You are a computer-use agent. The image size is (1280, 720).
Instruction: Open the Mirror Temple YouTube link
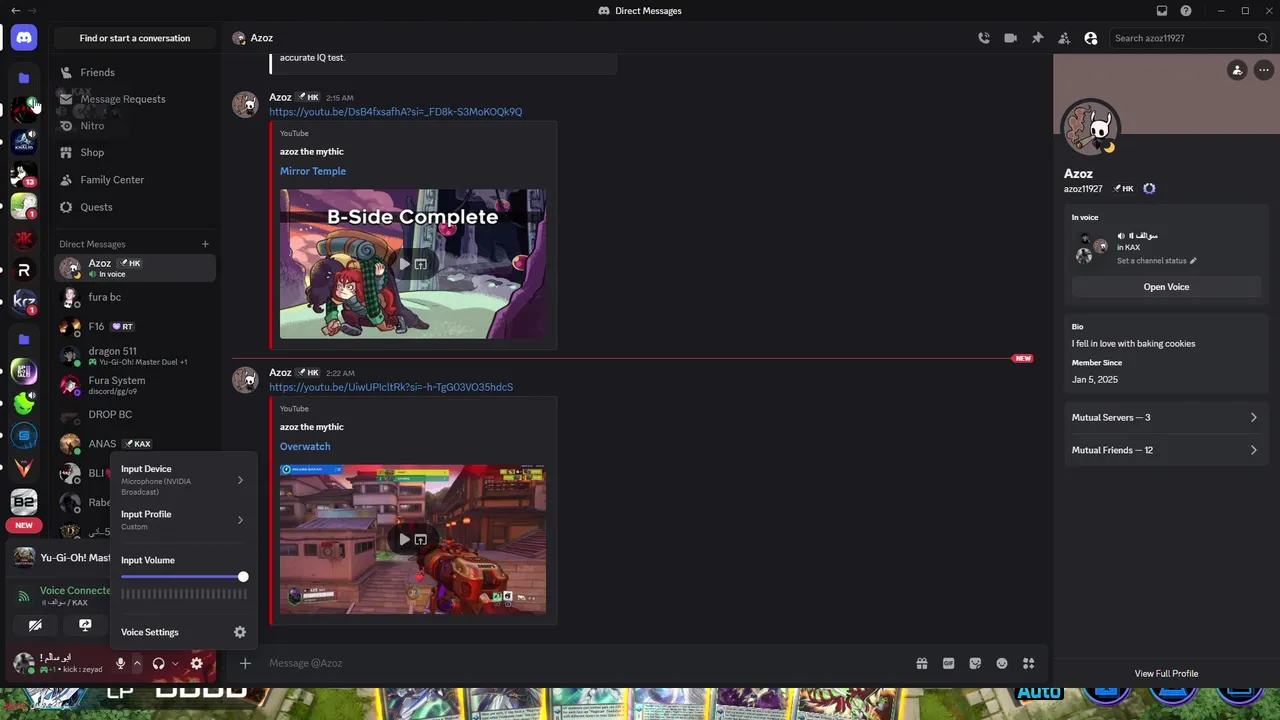(x=313, y=171)
